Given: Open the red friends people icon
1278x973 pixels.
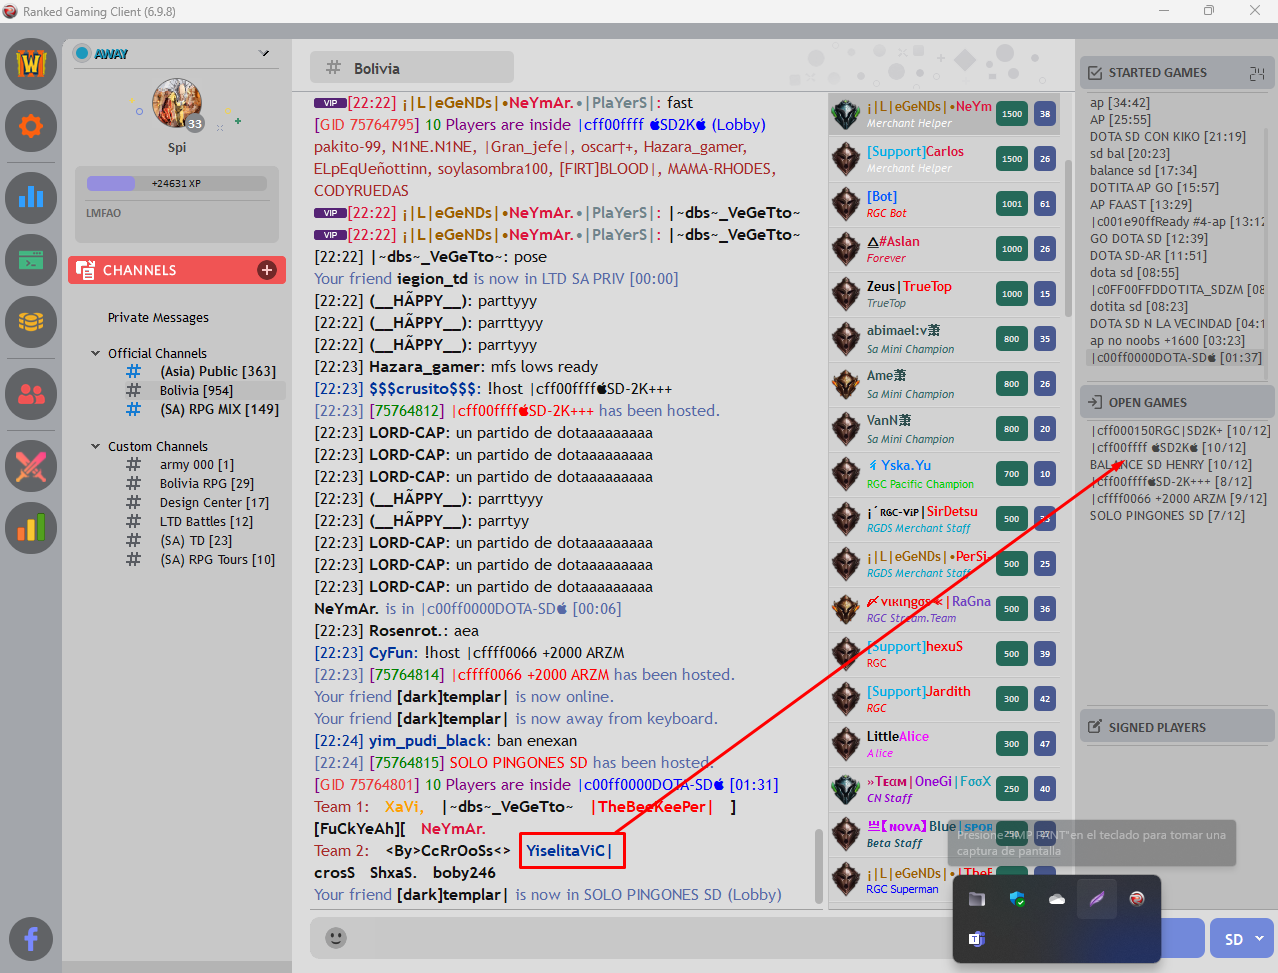Looking at the screenshot, I should (x=31, y=394).
